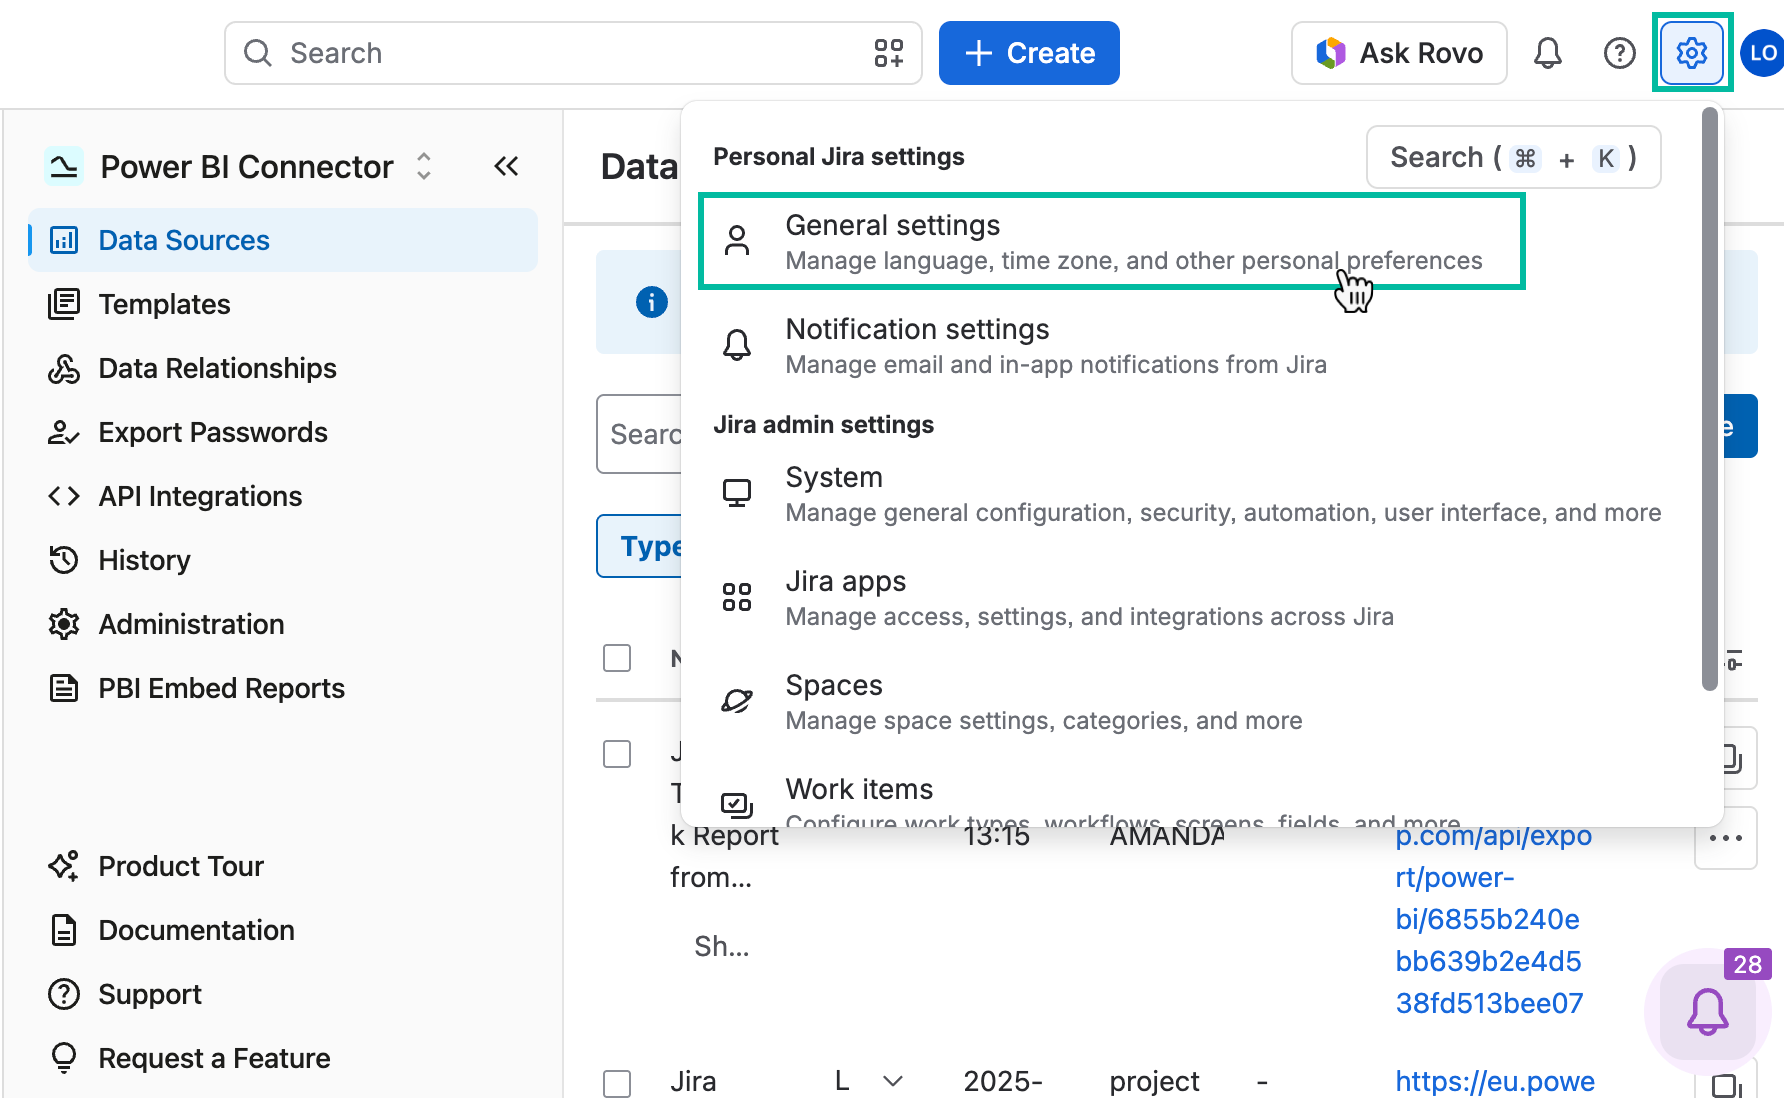Open the Type filter button

coord(640,546)
